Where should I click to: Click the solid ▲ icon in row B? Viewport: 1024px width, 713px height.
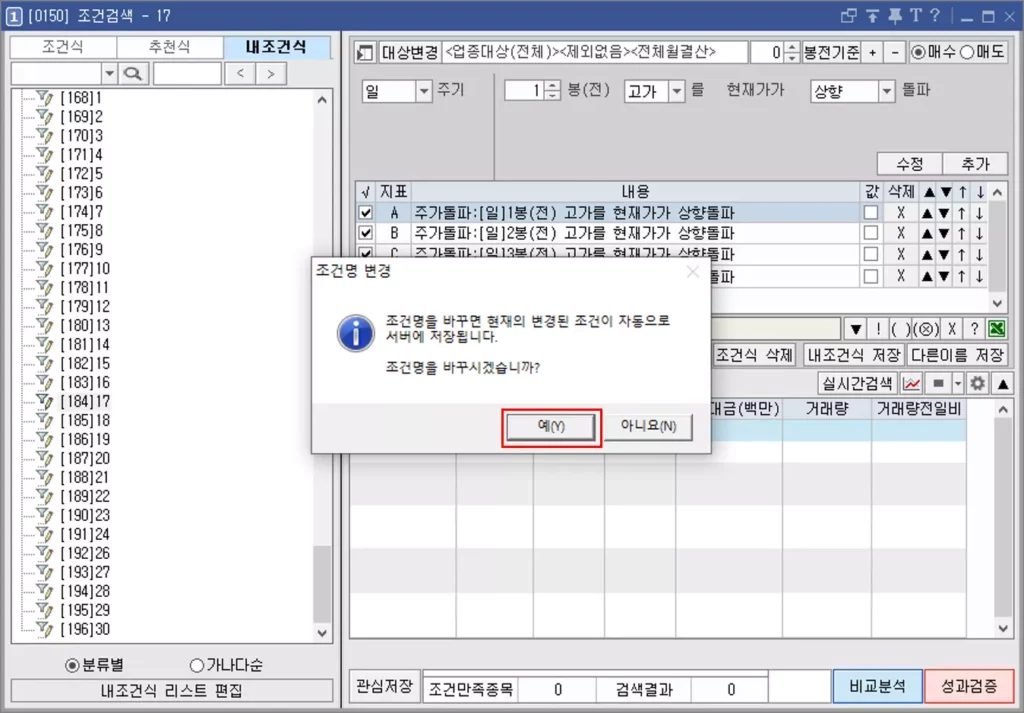point(927,233)
